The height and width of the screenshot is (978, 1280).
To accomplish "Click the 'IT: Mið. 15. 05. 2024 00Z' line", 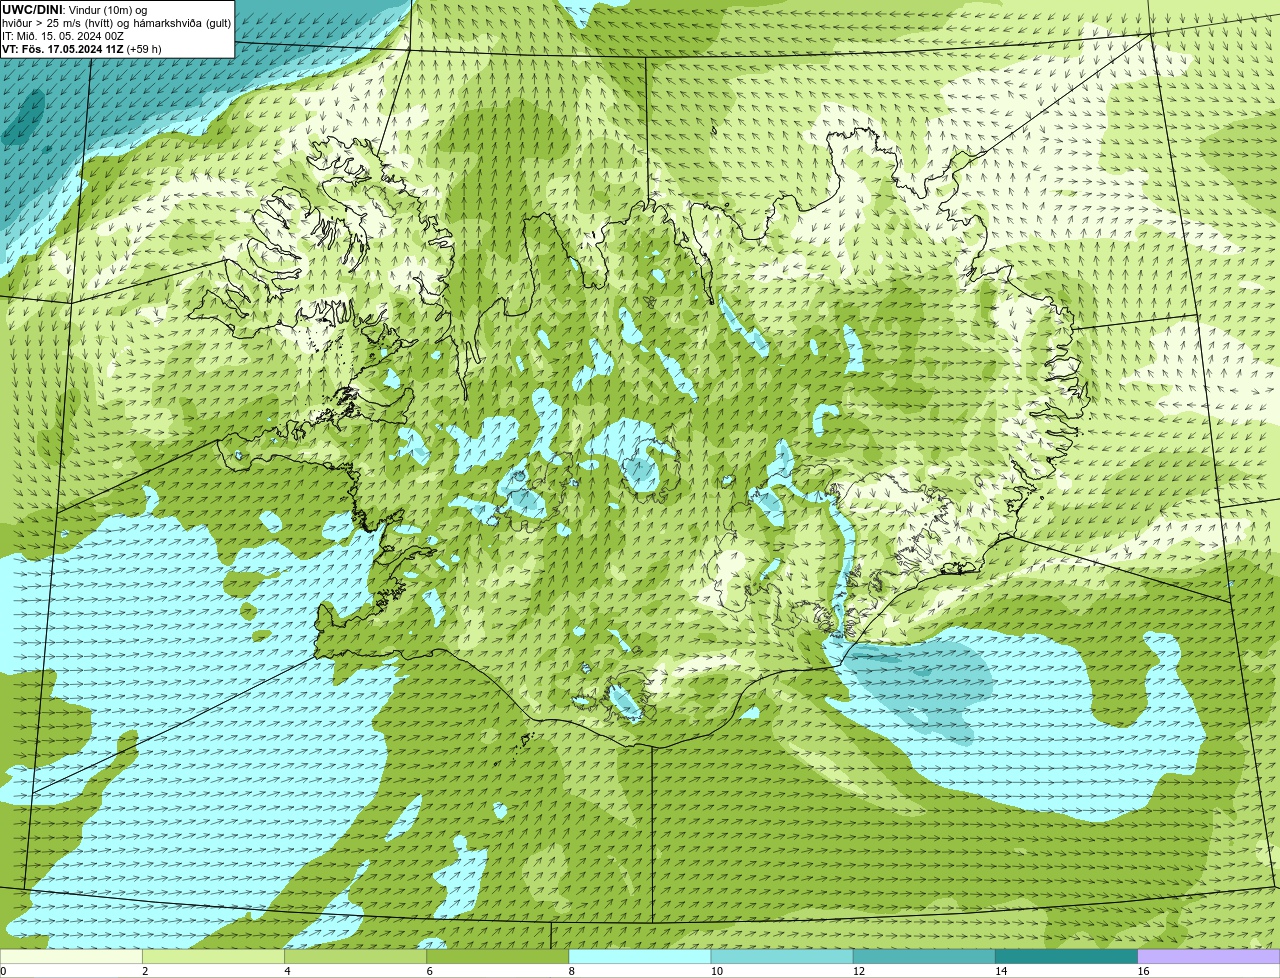I will coord(63,36).
